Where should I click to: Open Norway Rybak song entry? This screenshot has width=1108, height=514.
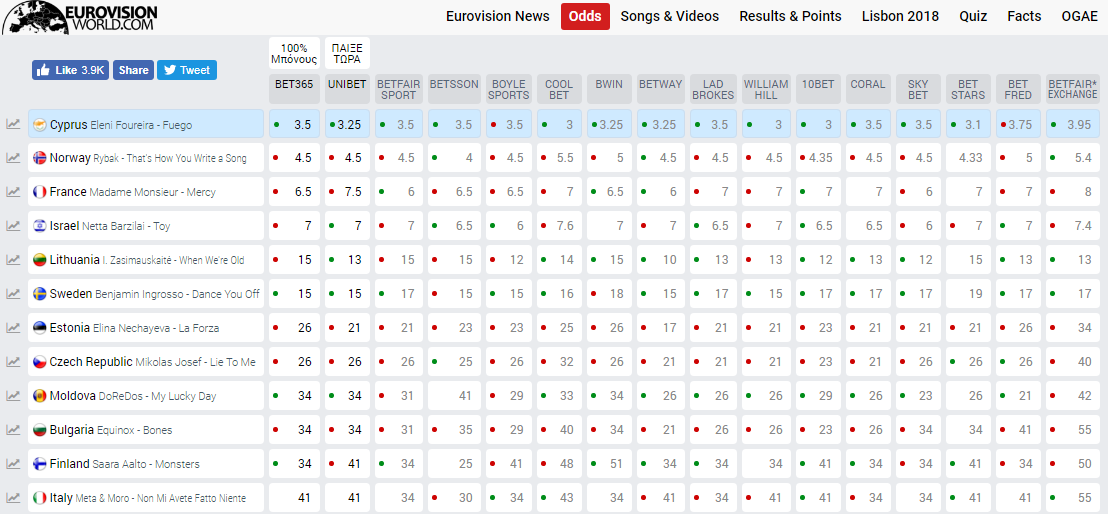pyautogui.click(x=146, y=158)
